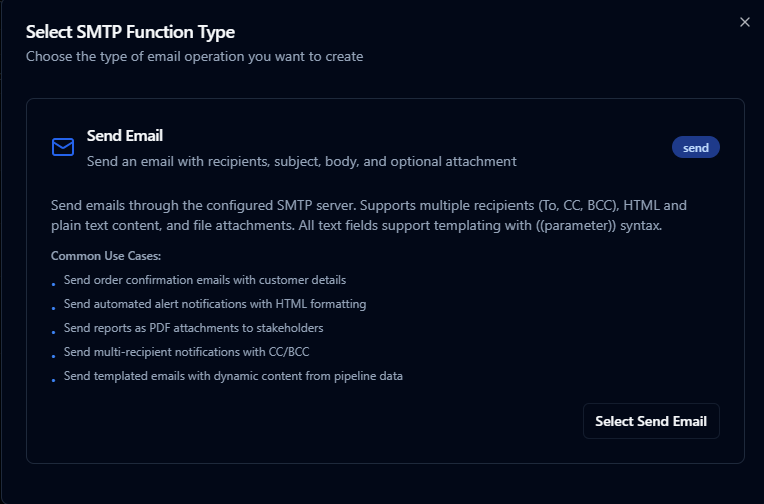Click the bullet beside automated alert notifications

click(x=53, y=308)
